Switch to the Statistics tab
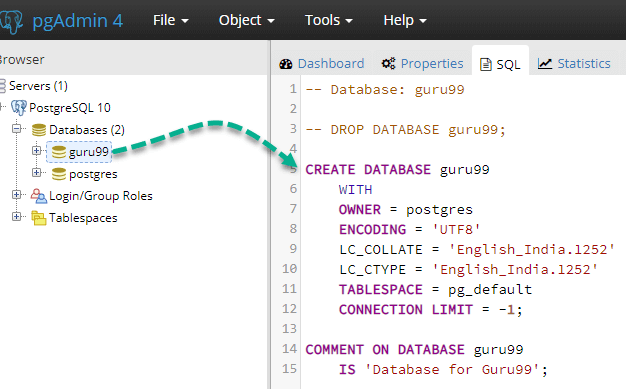 [x=574, y=64]
